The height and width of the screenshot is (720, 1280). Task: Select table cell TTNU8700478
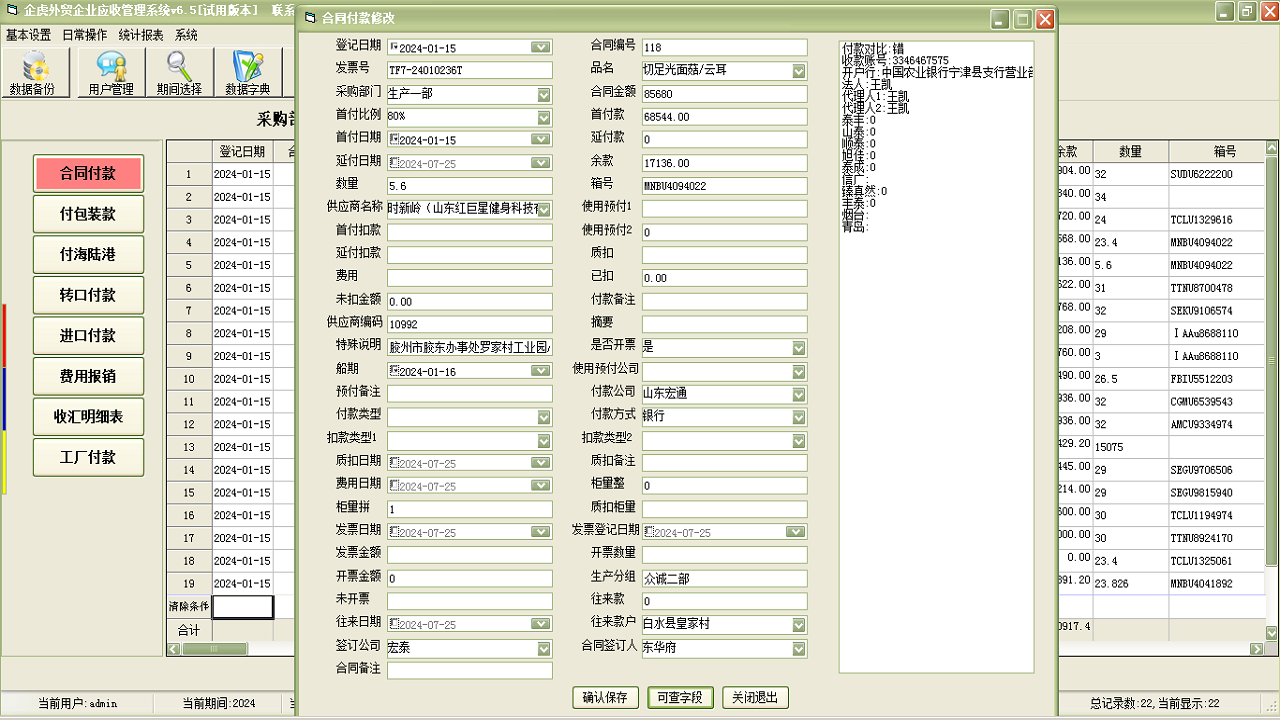[x=1216, y=288]
